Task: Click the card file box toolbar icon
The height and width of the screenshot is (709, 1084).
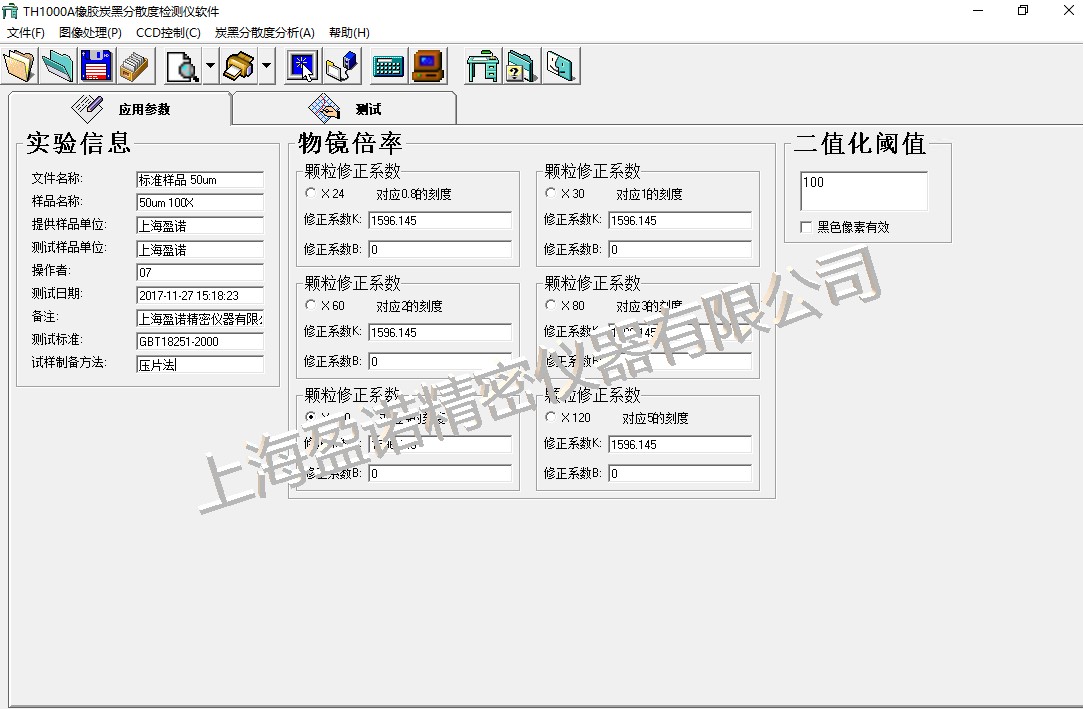Action: 134,66
